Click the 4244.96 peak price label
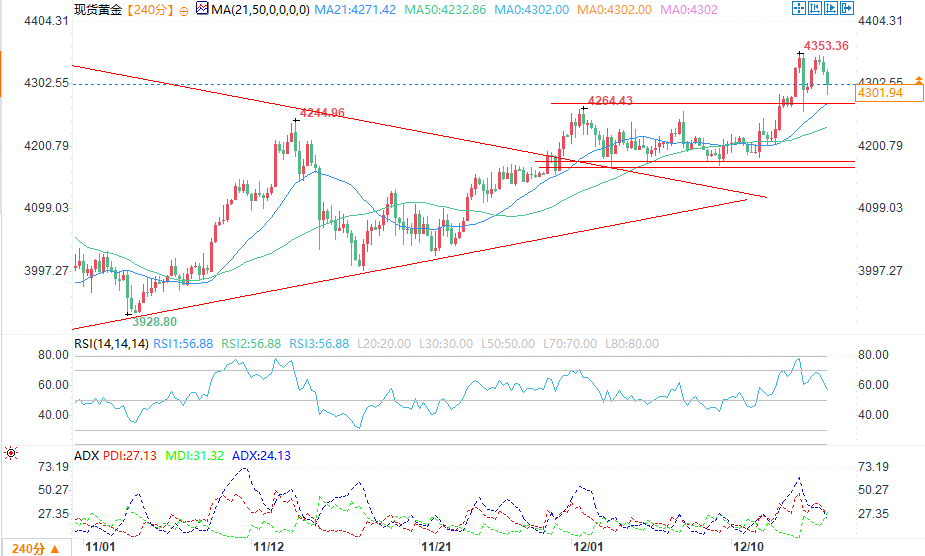The height and width of the screenshot is (556, 925). 322,112
